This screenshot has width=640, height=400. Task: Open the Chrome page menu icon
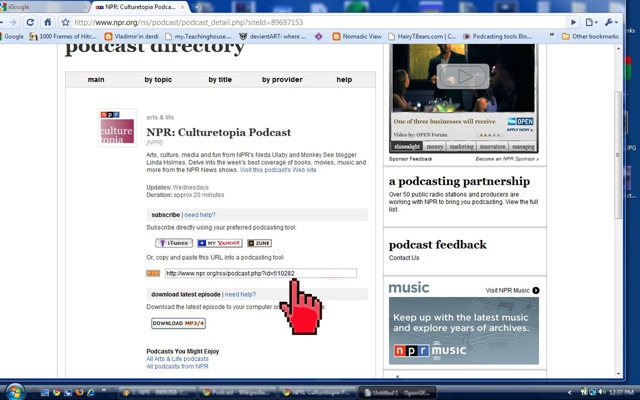591,22
